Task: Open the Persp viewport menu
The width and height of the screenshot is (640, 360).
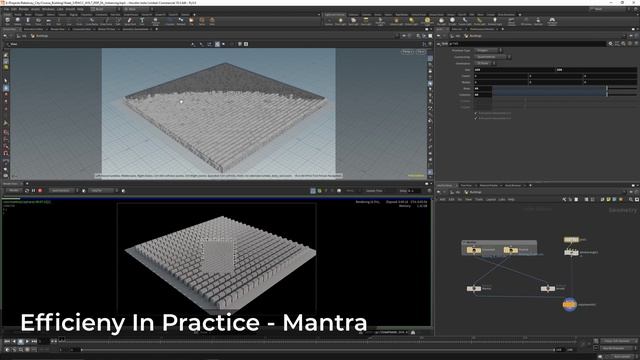Action: [407, 52]
